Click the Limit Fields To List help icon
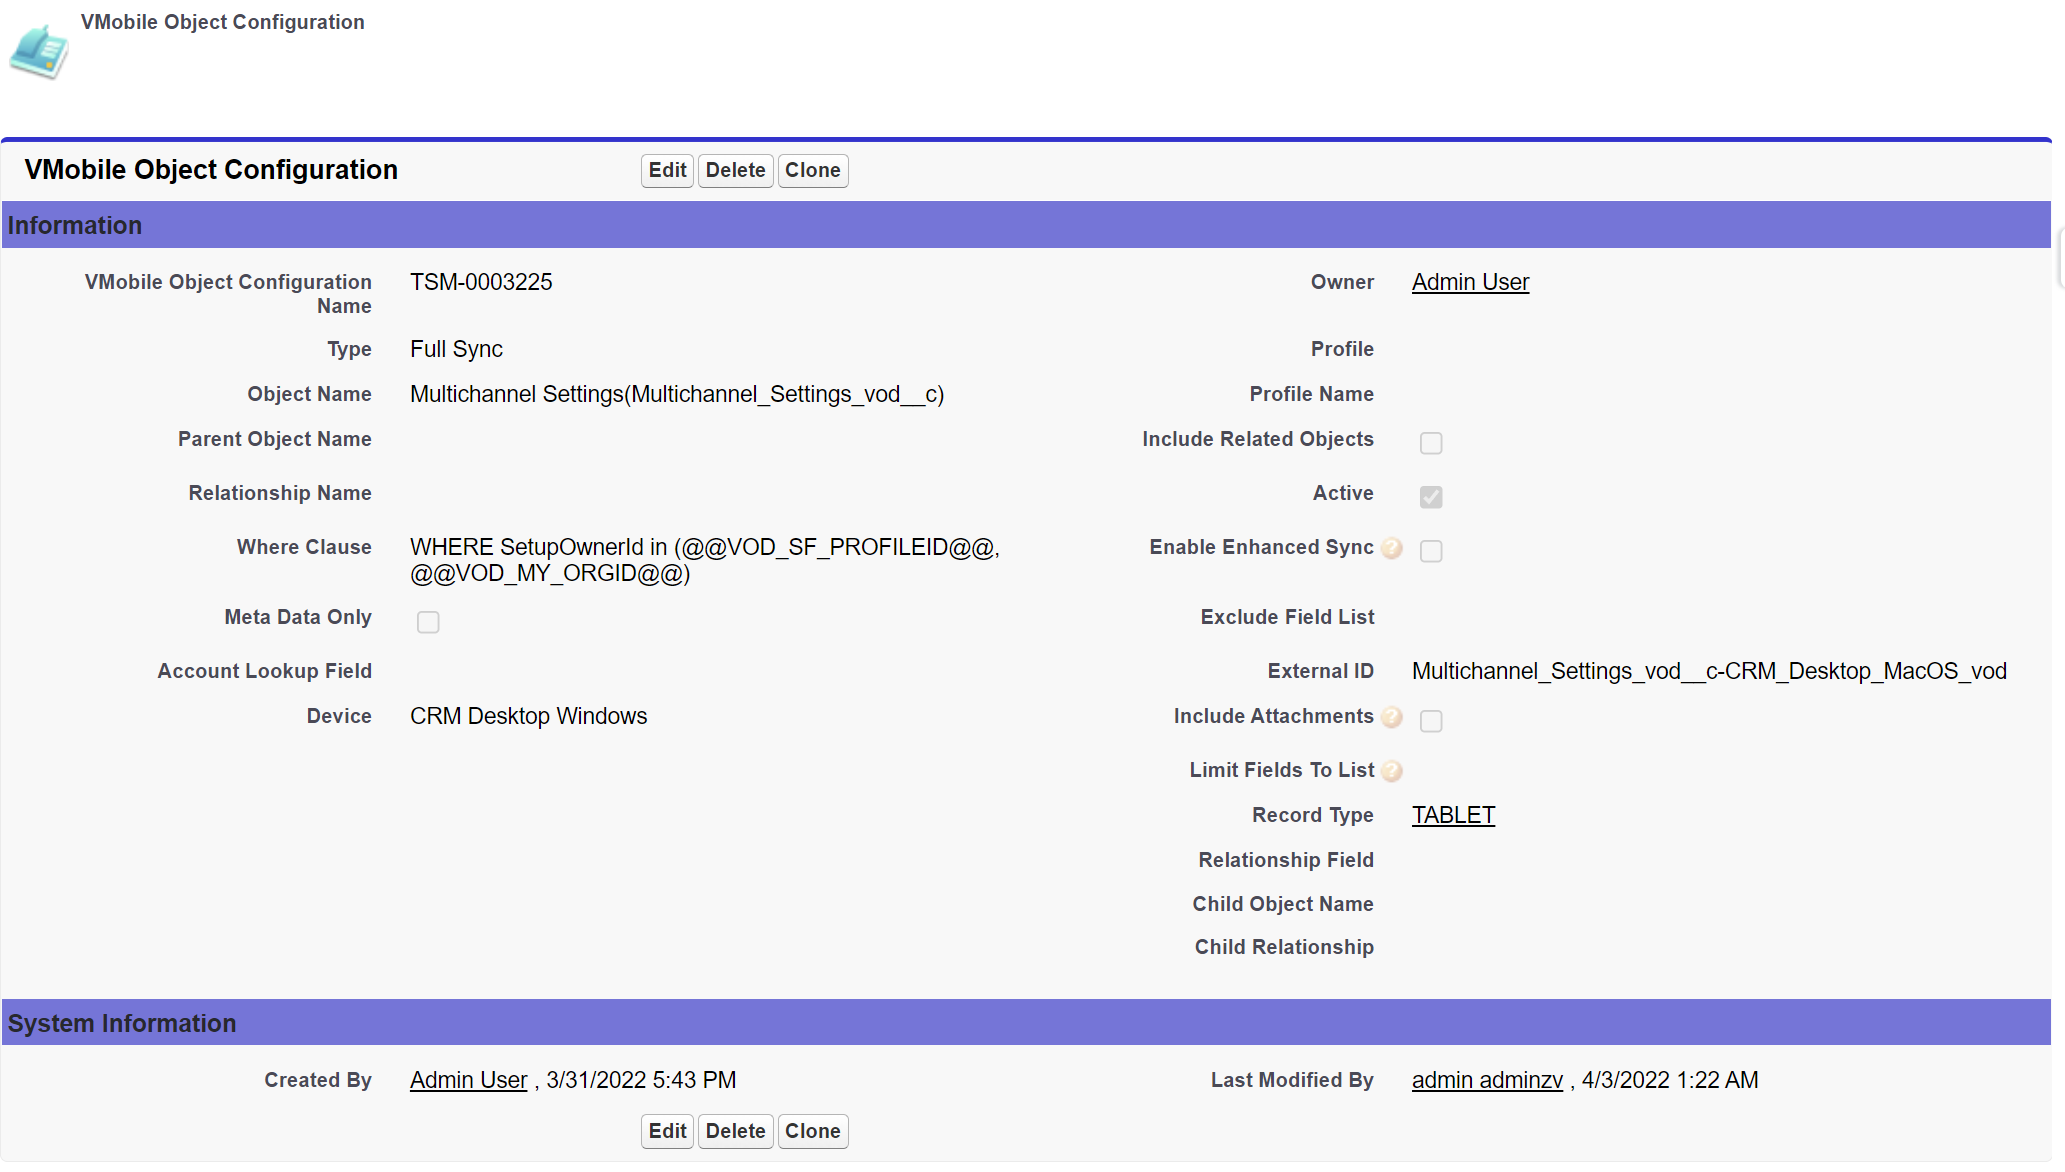This screenshot has width=2065, height=1172. (x=1391, y=771)
